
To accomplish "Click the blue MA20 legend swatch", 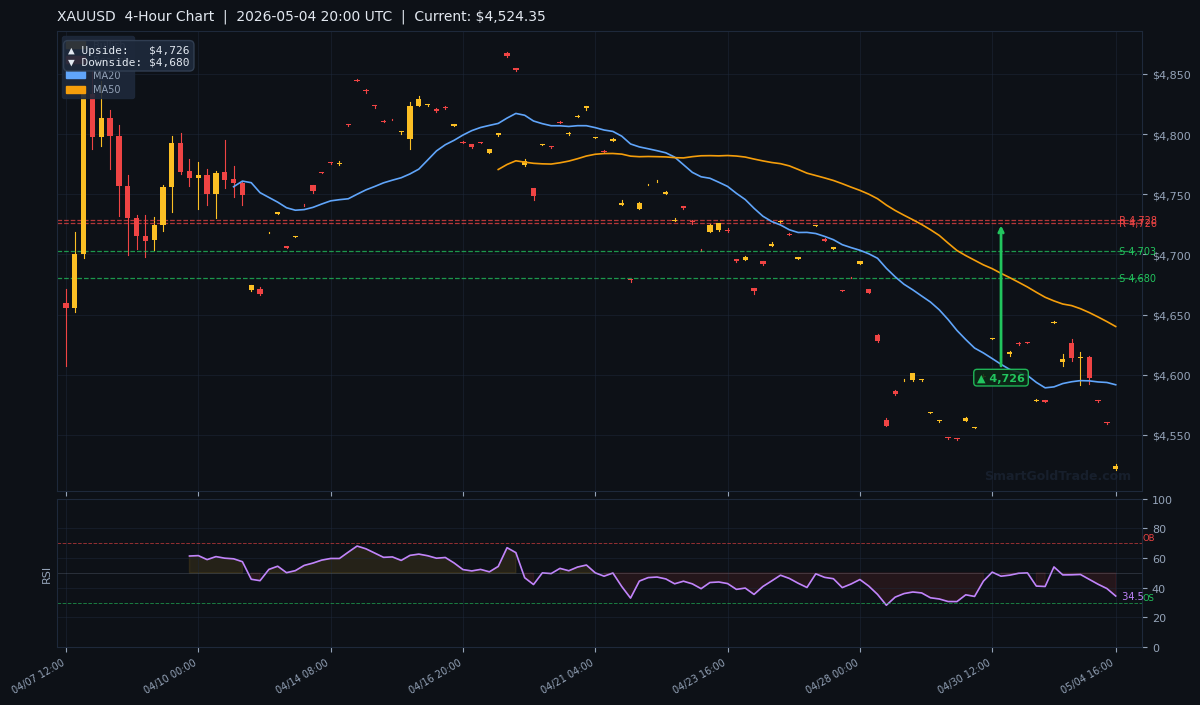I will coord(76,75).
